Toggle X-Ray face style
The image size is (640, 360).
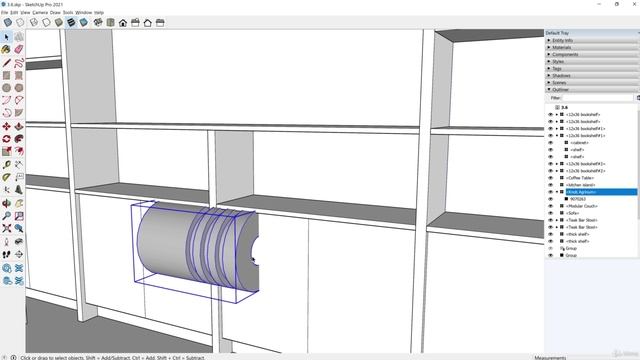coord(8,22)
